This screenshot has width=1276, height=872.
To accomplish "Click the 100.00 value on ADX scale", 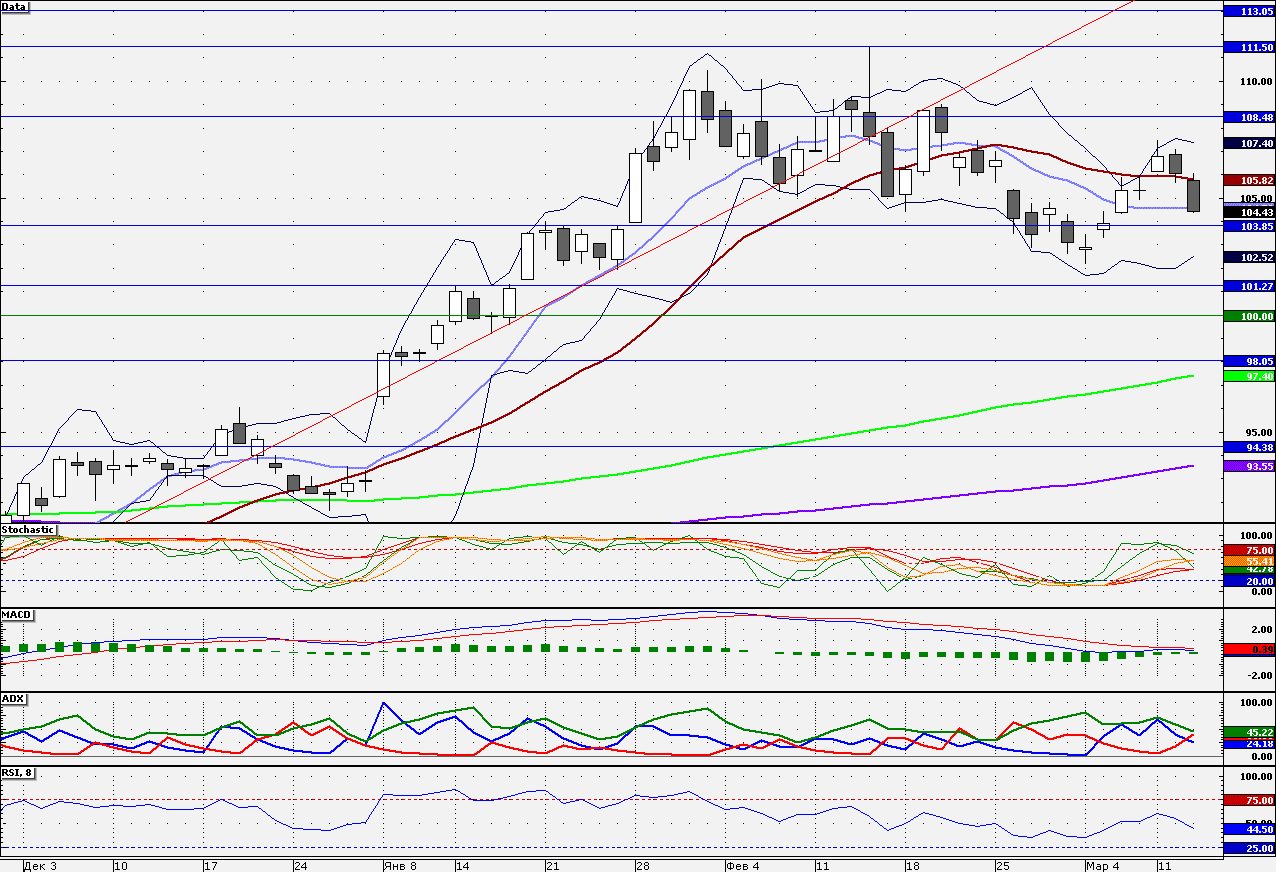I will click(1256, 703).
